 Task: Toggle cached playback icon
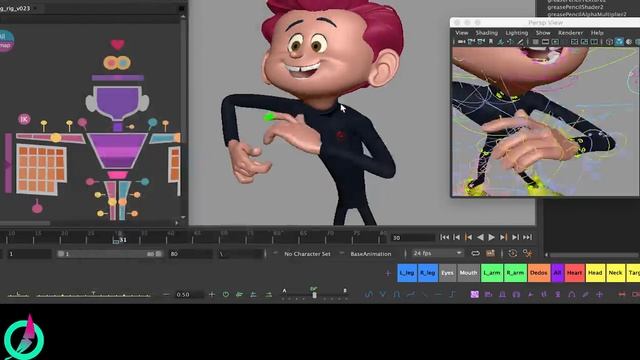coord(490,253)
